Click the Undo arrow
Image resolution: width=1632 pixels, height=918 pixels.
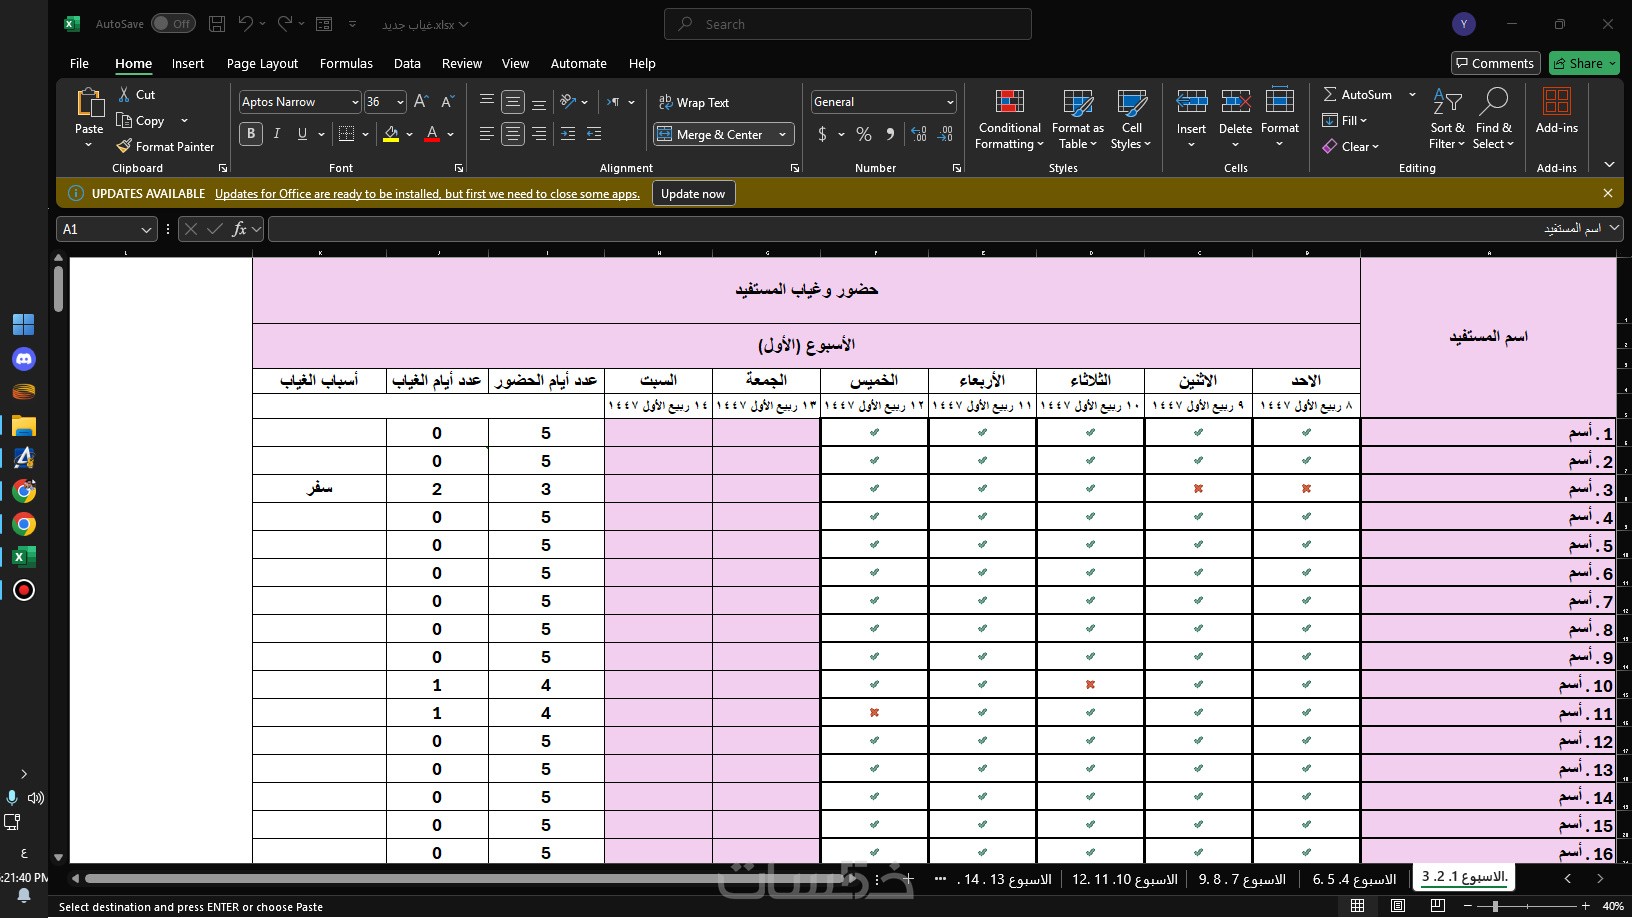246,24
